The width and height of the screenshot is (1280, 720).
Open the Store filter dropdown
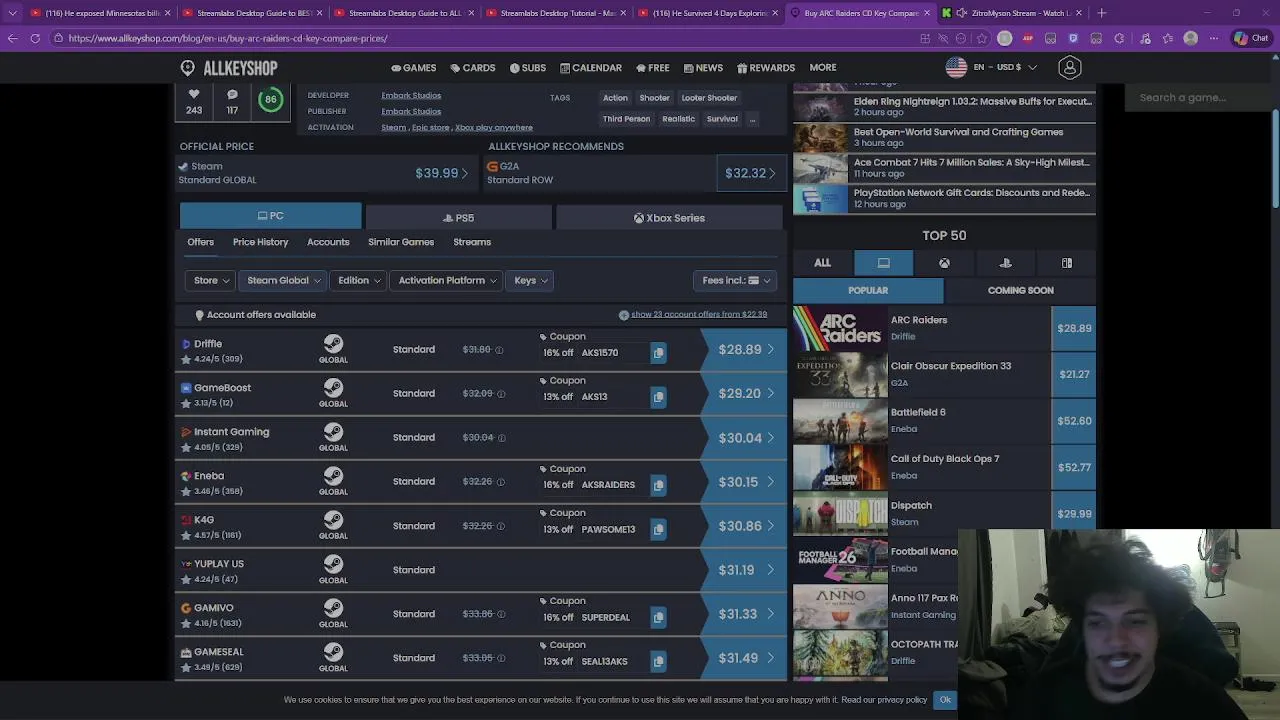(211, 281)
